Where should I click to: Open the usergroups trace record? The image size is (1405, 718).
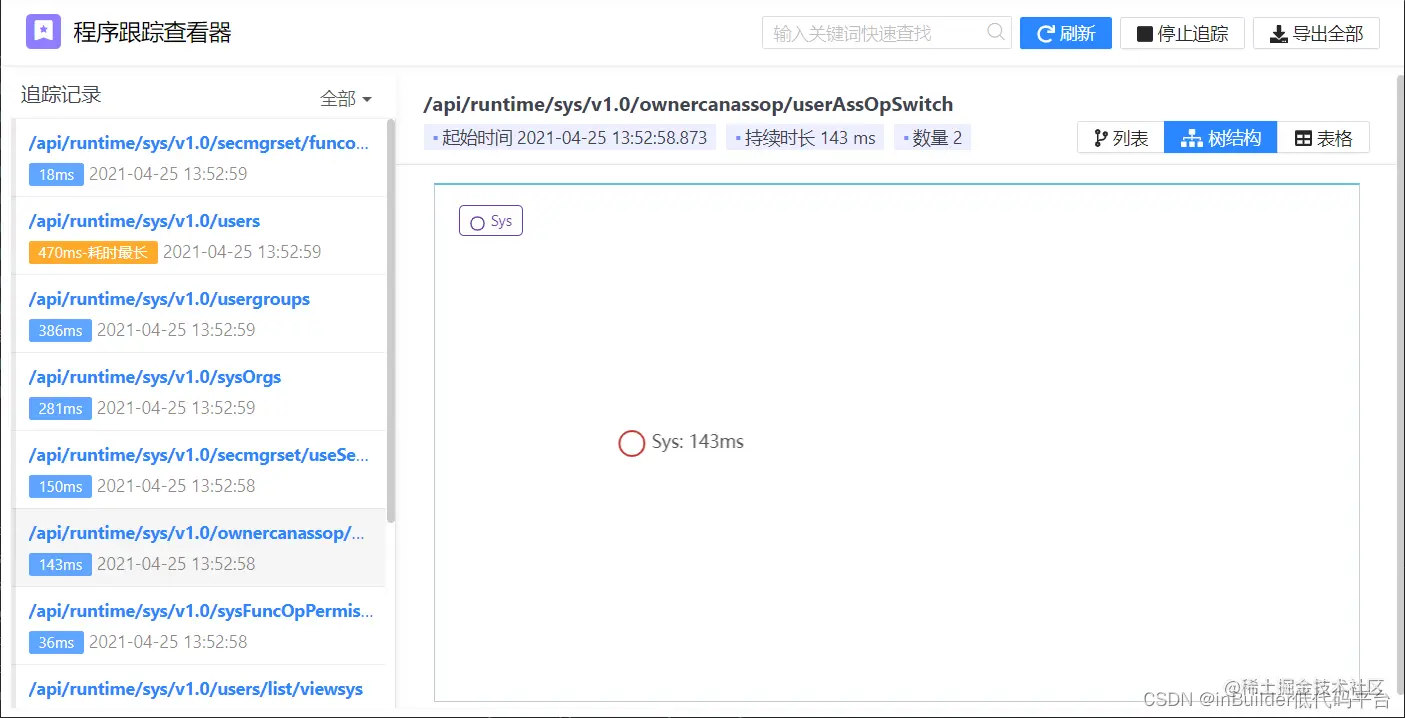[x=199, y=314]
